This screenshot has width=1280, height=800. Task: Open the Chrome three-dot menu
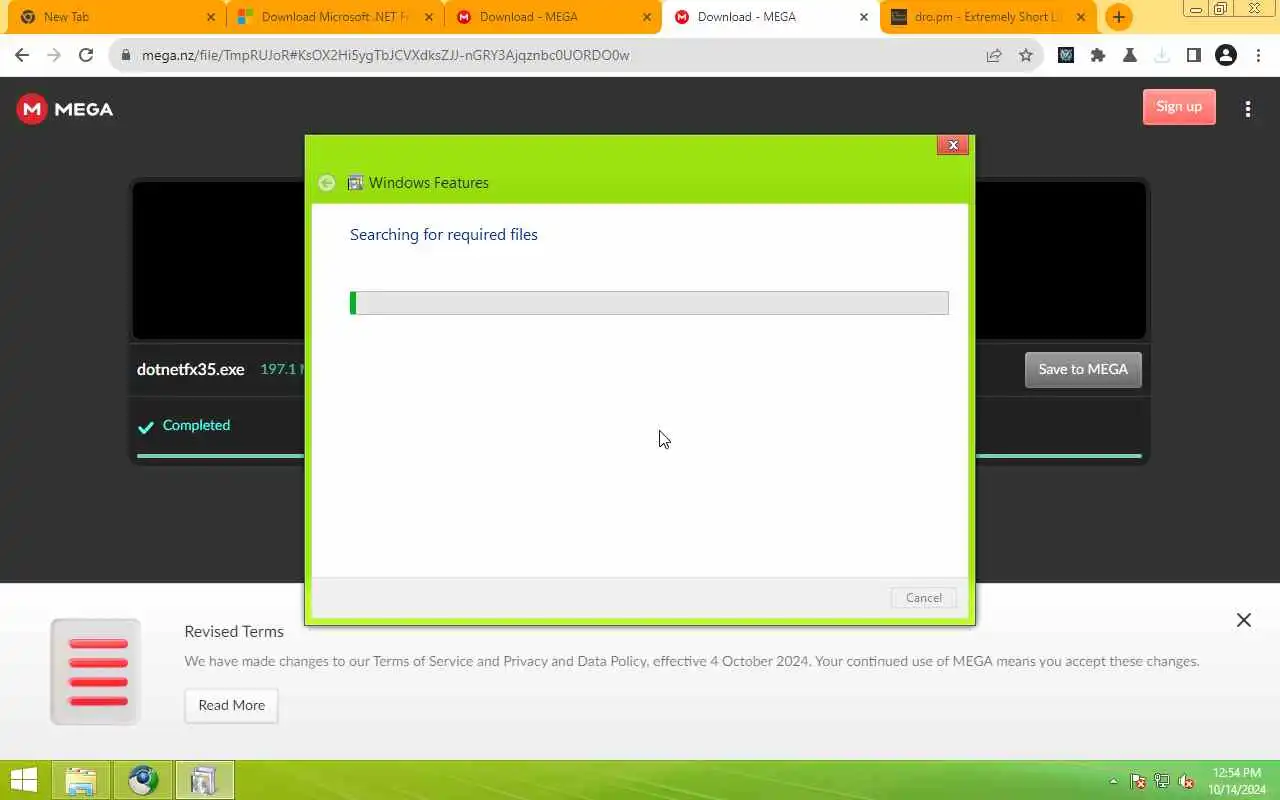(1258, 56)
